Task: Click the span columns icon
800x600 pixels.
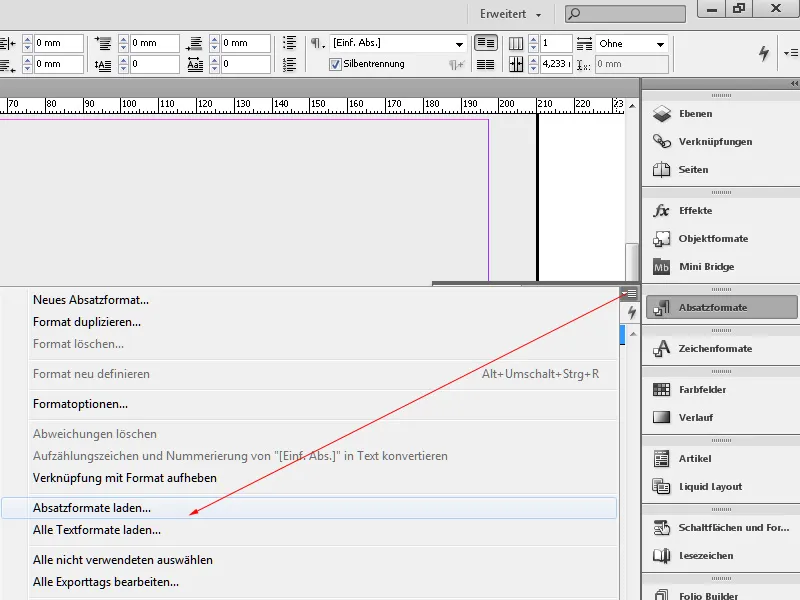Action: pyautogui.click(x=584, y=43)
